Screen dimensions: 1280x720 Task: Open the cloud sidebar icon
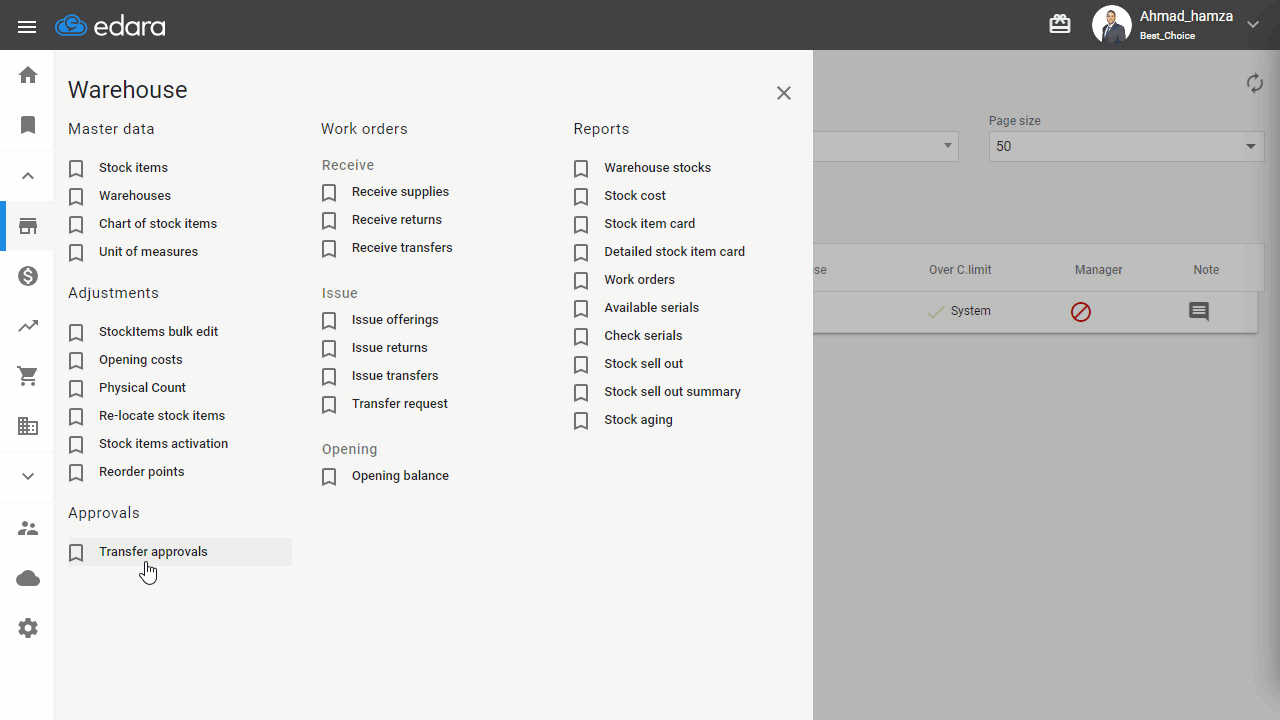(28, 578)
